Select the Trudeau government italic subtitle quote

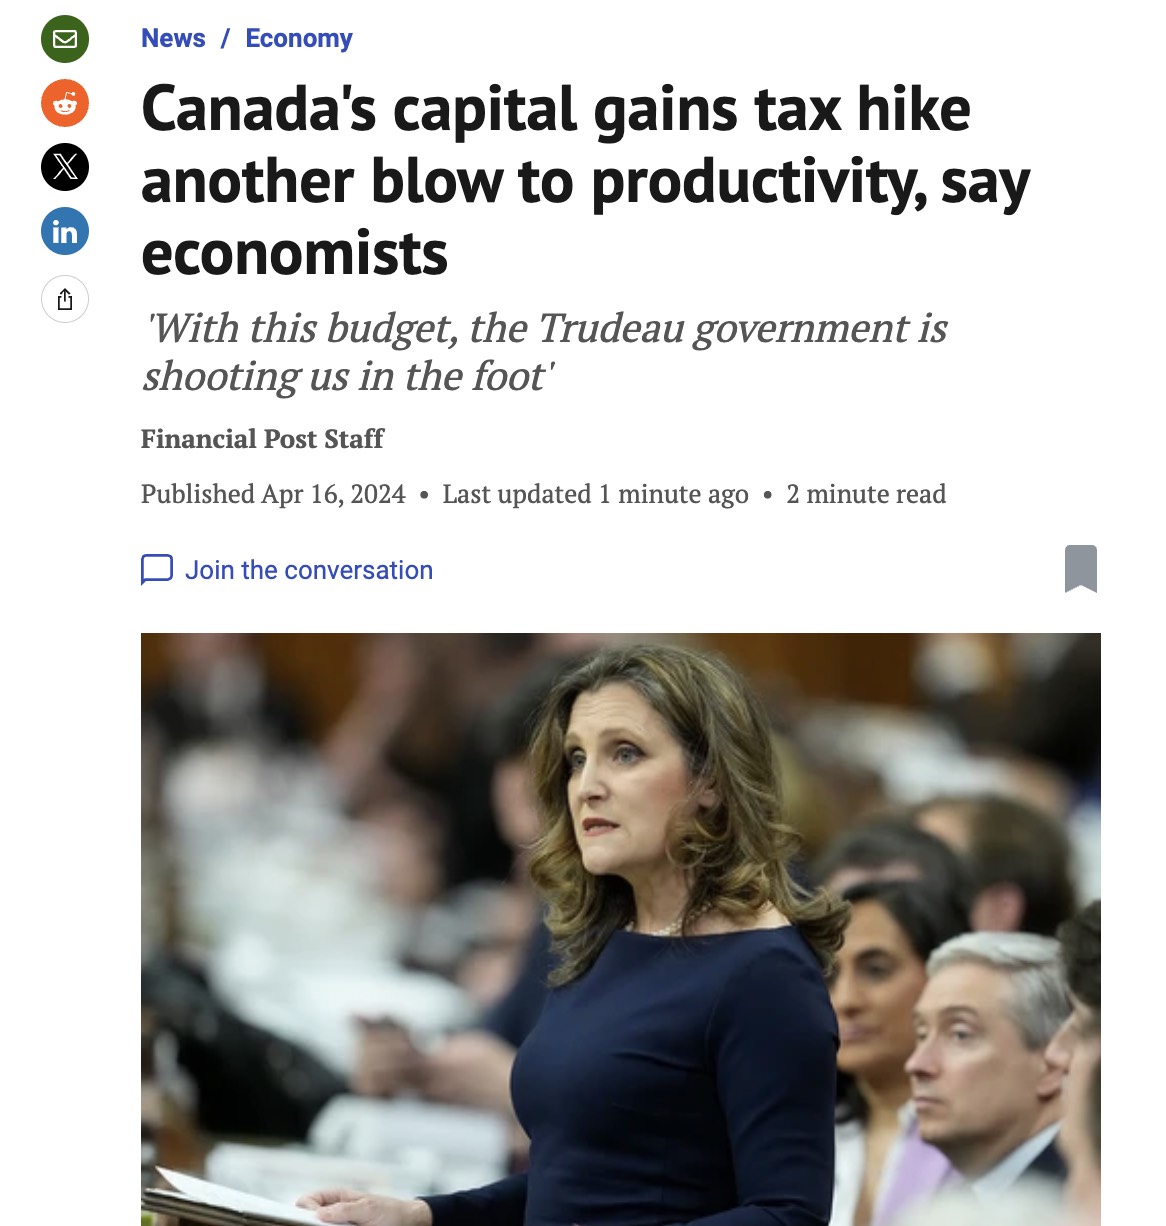click(x=545, y=352)
